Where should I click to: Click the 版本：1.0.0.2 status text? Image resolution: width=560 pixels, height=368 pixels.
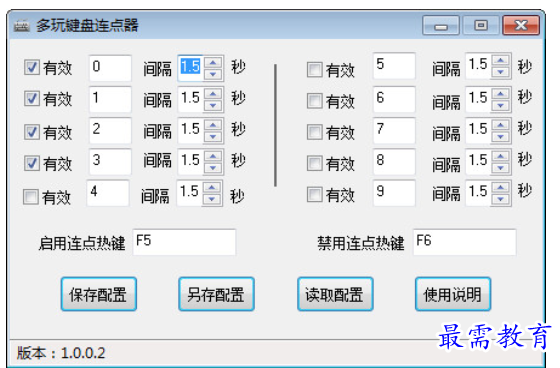[x=61, y=353]
